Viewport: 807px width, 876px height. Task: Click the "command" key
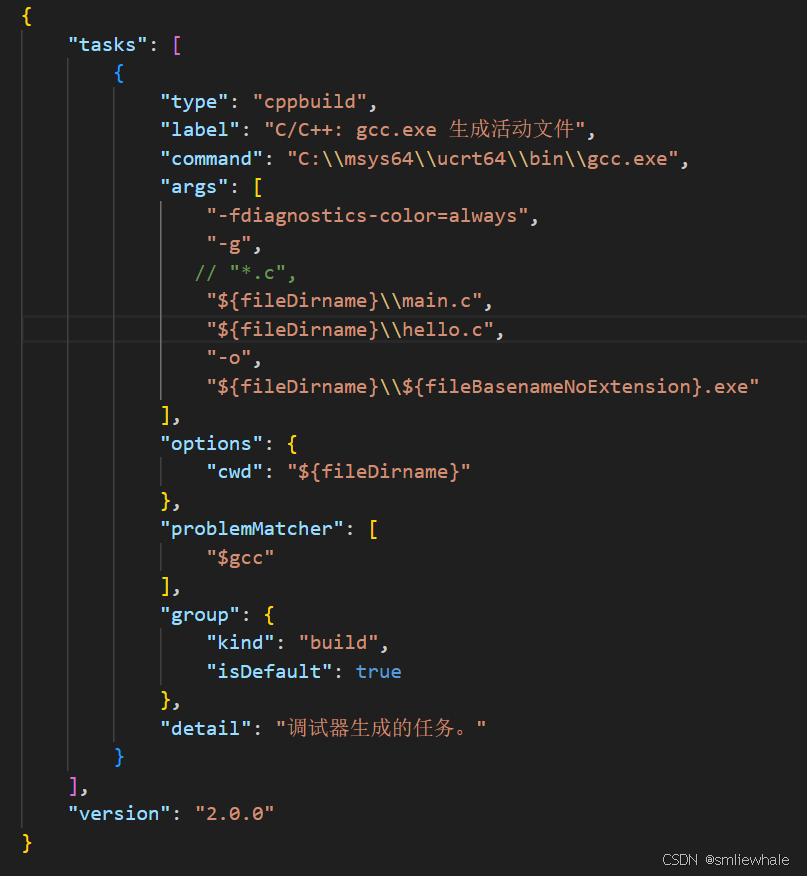[x=211, y=159]
